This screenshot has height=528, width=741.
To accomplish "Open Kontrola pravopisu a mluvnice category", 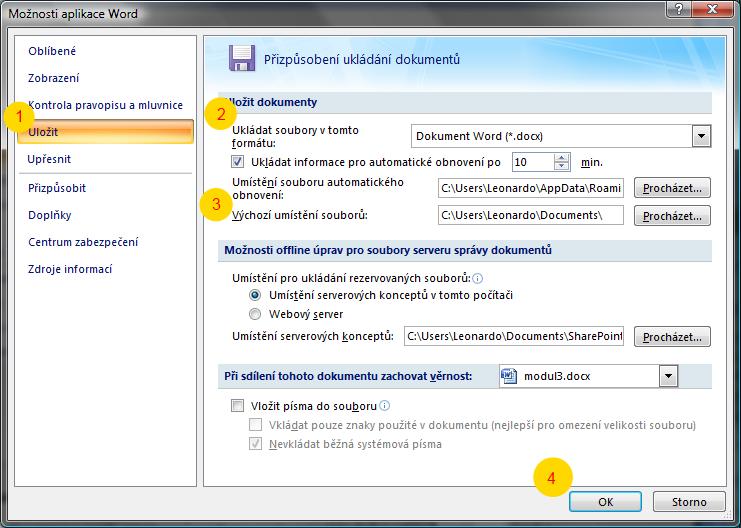I will click(105, 105).
